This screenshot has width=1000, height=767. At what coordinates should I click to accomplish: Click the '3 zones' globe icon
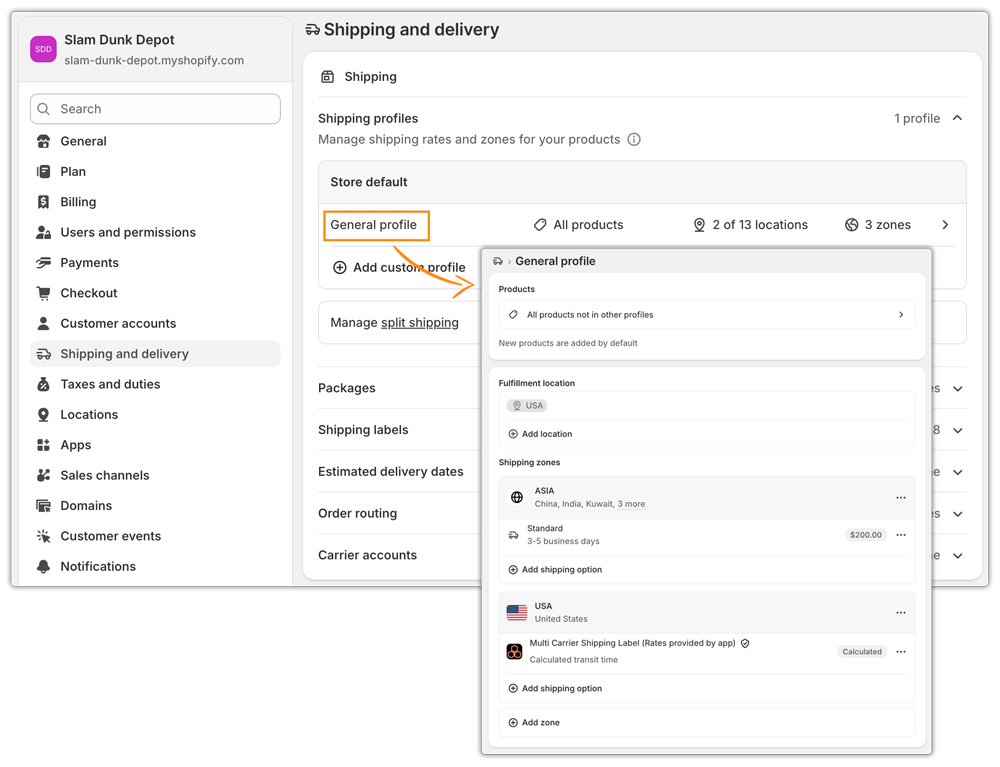tap(851, 225)
